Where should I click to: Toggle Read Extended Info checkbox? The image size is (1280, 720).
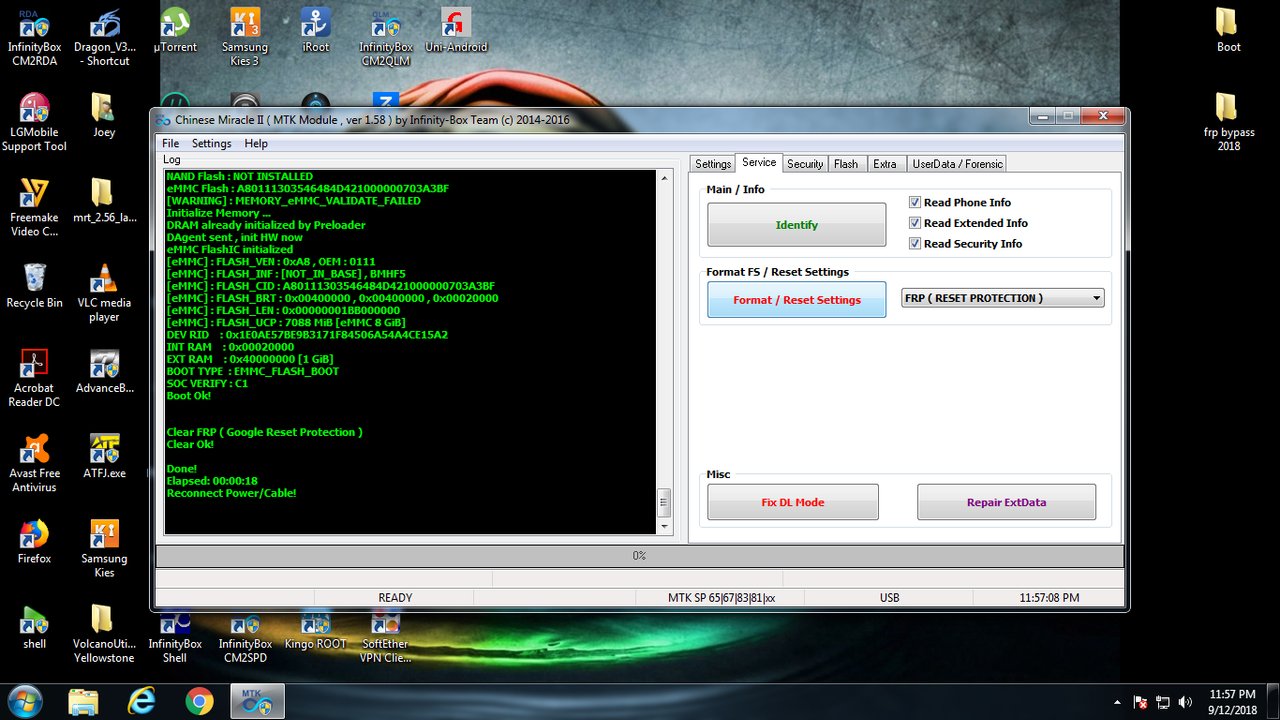click(x=915, y=223)
